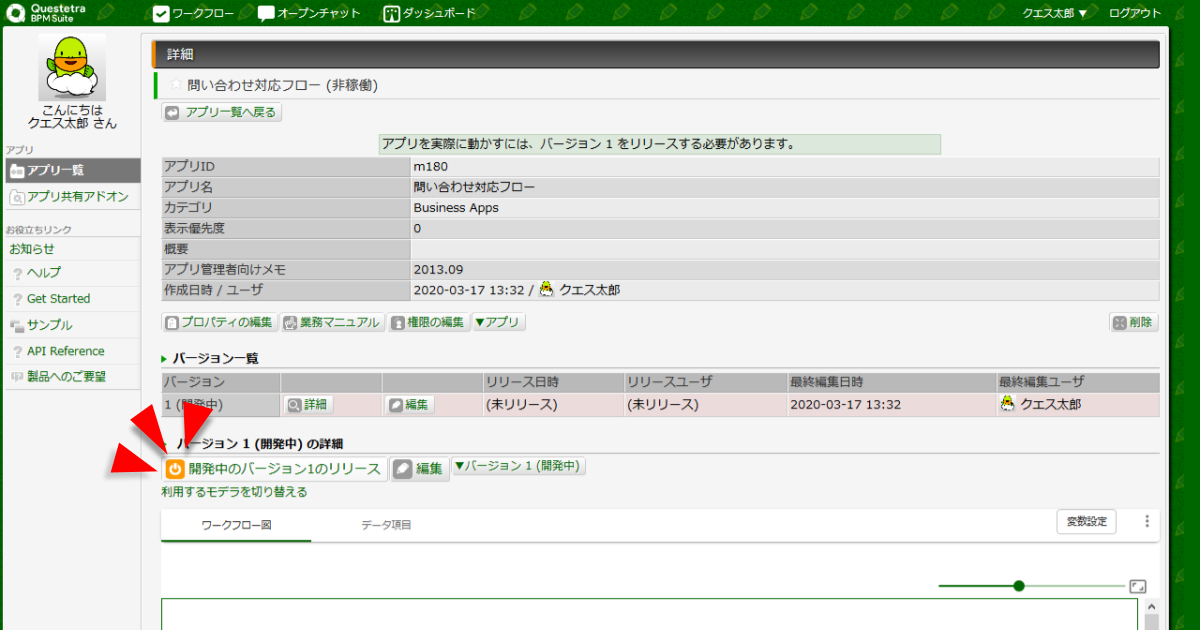Click the 最終編集日時 column header
1200x630 pixels.
pos(890,382)
